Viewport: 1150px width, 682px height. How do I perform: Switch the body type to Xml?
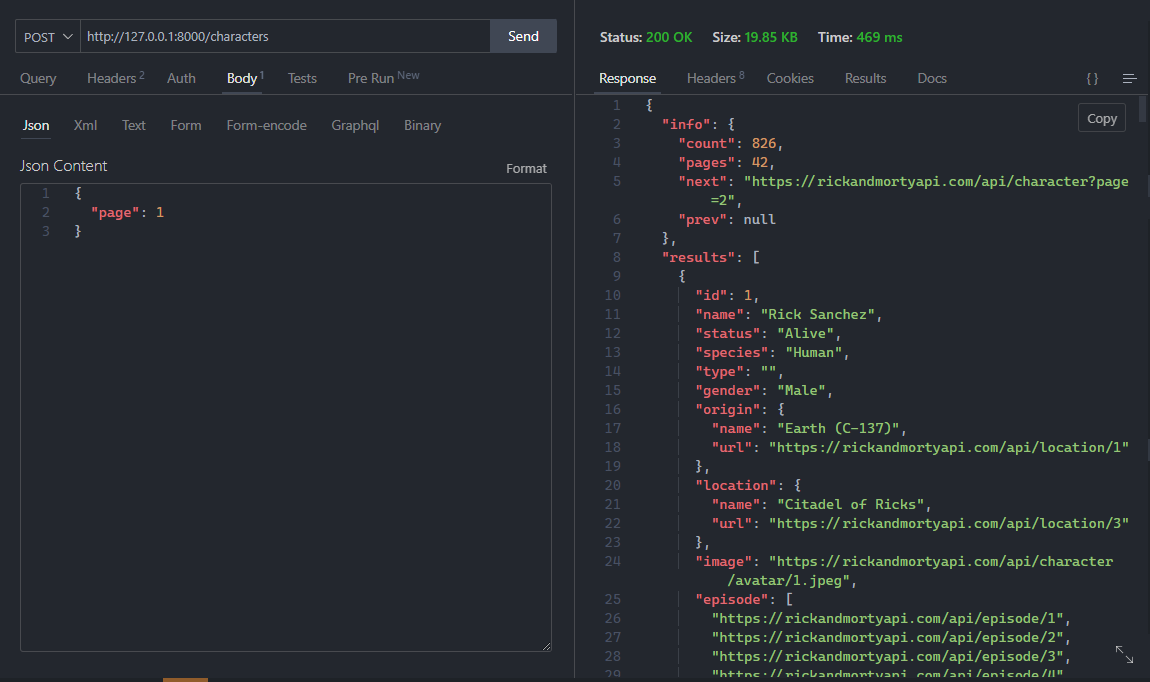(85, 125)
